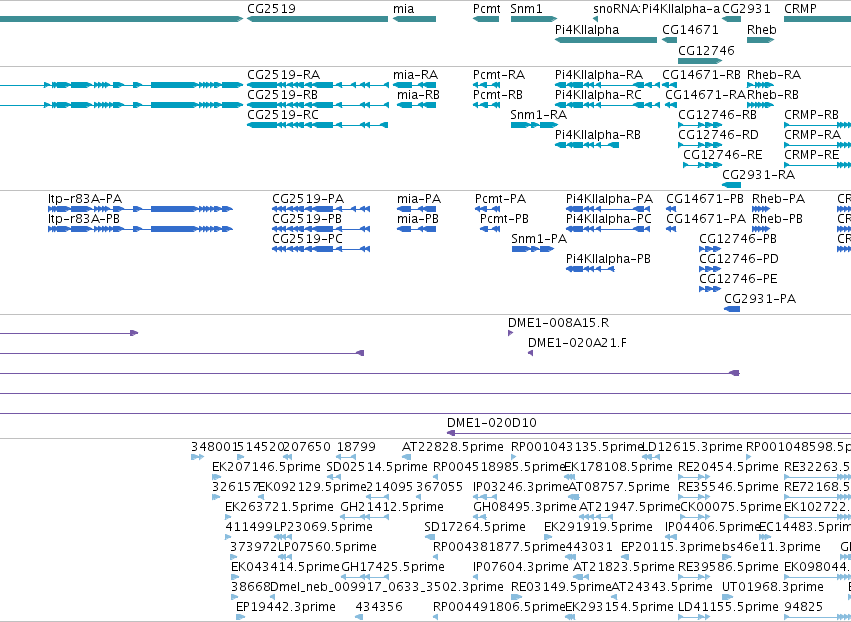Select protein mia-PA
The width and height of the screenshot is (851, 622).
[x=416, y=209]
